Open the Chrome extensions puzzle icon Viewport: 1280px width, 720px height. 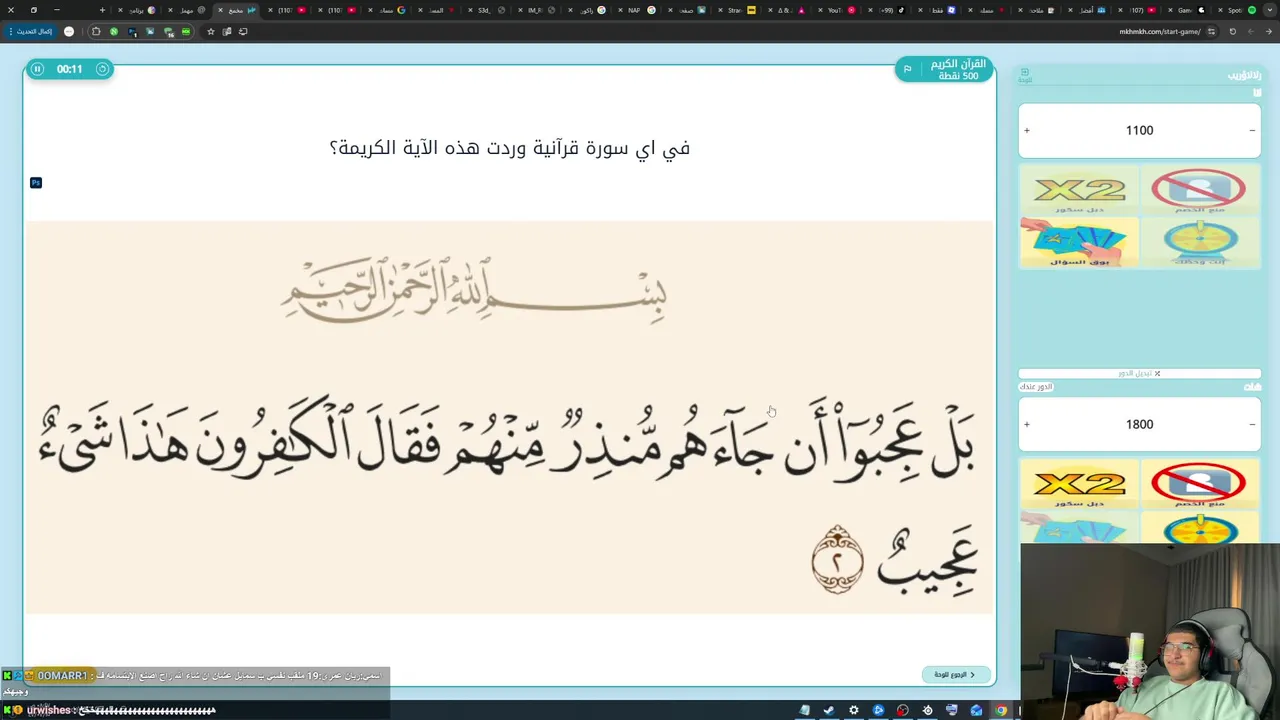pyautogui.click(x=96, y=31)
